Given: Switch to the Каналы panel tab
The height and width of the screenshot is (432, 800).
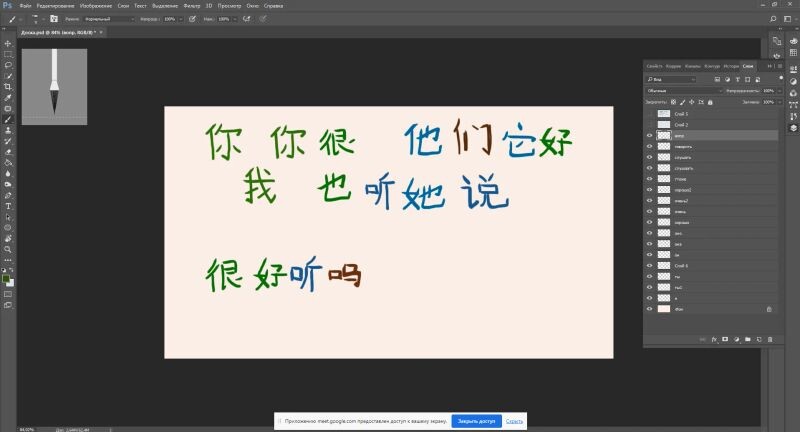Looking at the screenshot, I should click(x=692, y=66).
